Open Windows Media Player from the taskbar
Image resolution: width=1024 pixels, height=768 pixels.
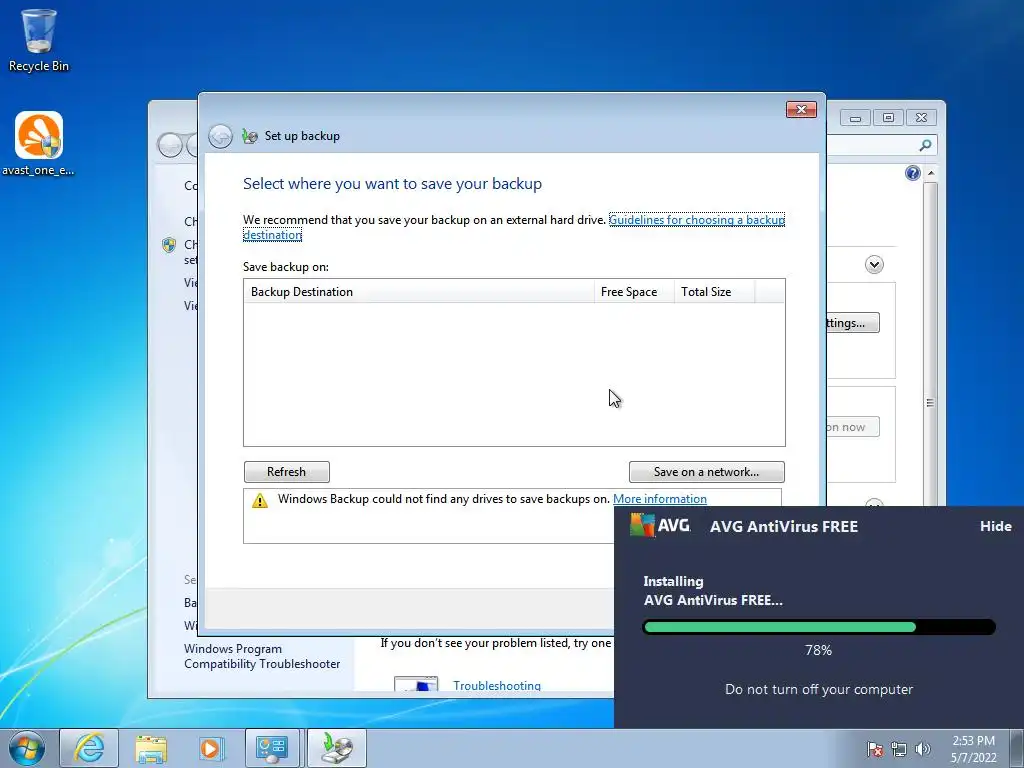coord(211,748)
